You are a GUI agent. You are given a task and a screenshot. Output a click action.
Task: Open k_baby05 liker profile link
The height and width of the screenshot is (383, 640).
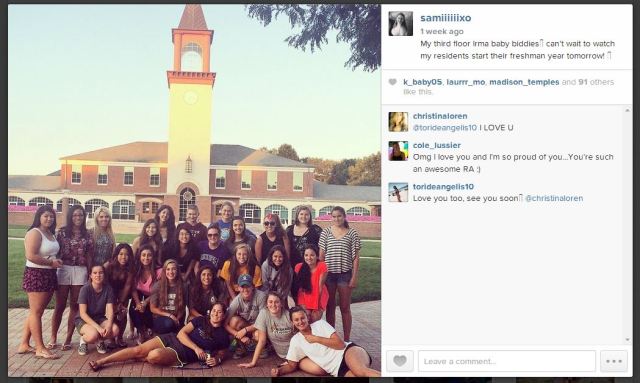(422, 82)
